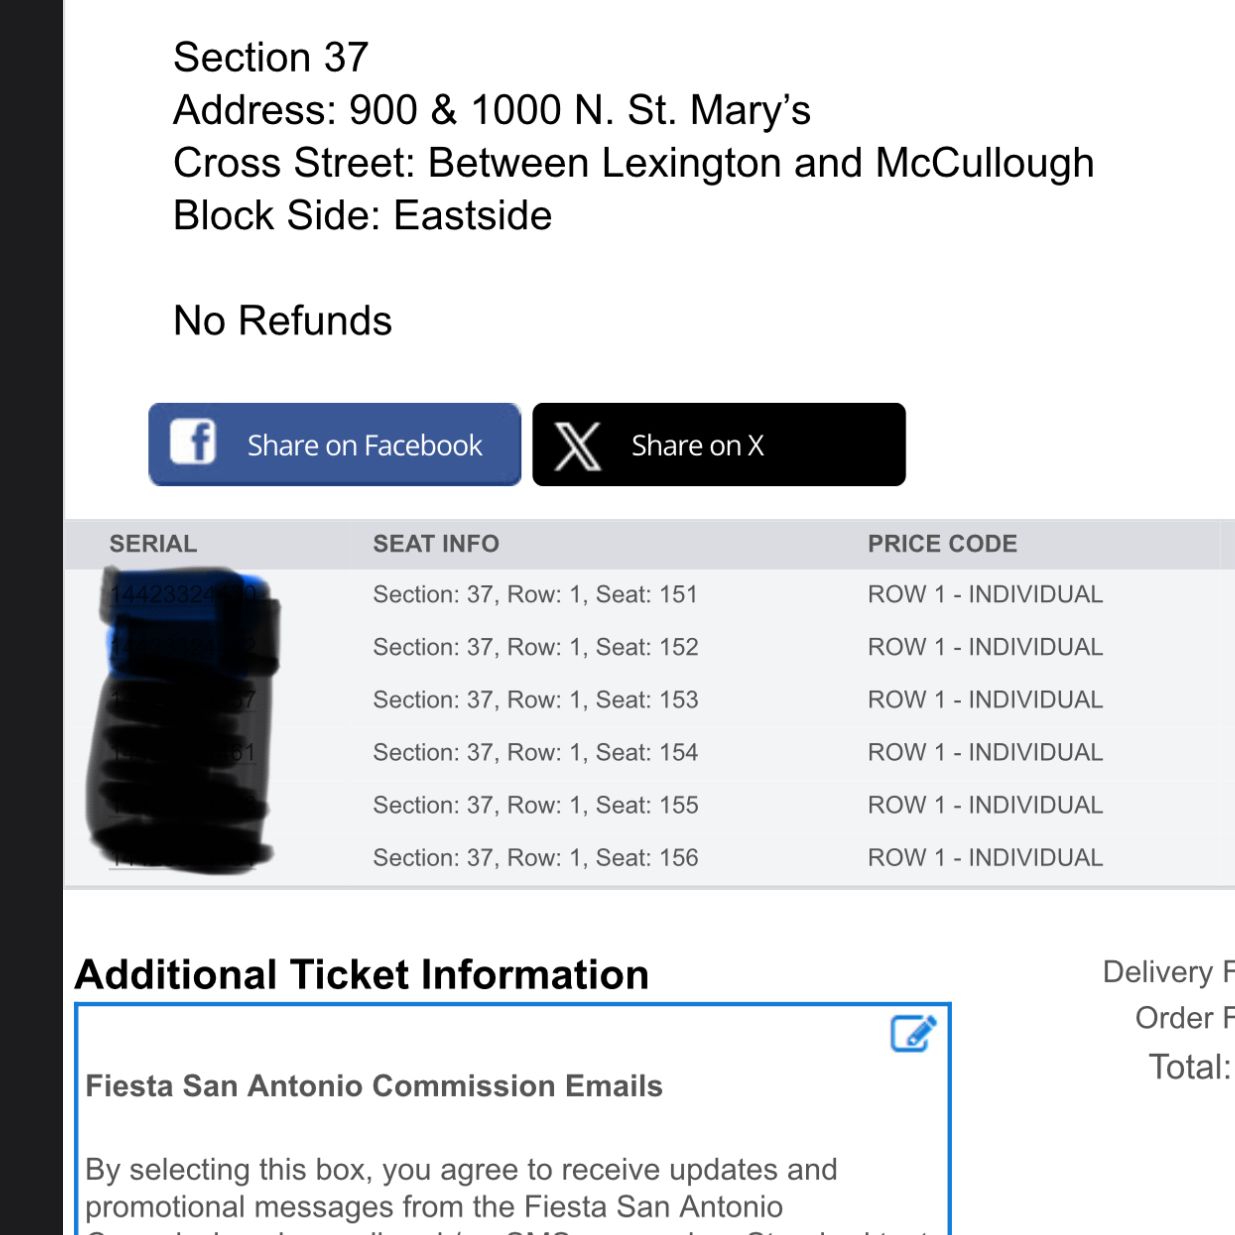Select the Seat 152 row
The image size is (1235, 1235).
(650, 647)
